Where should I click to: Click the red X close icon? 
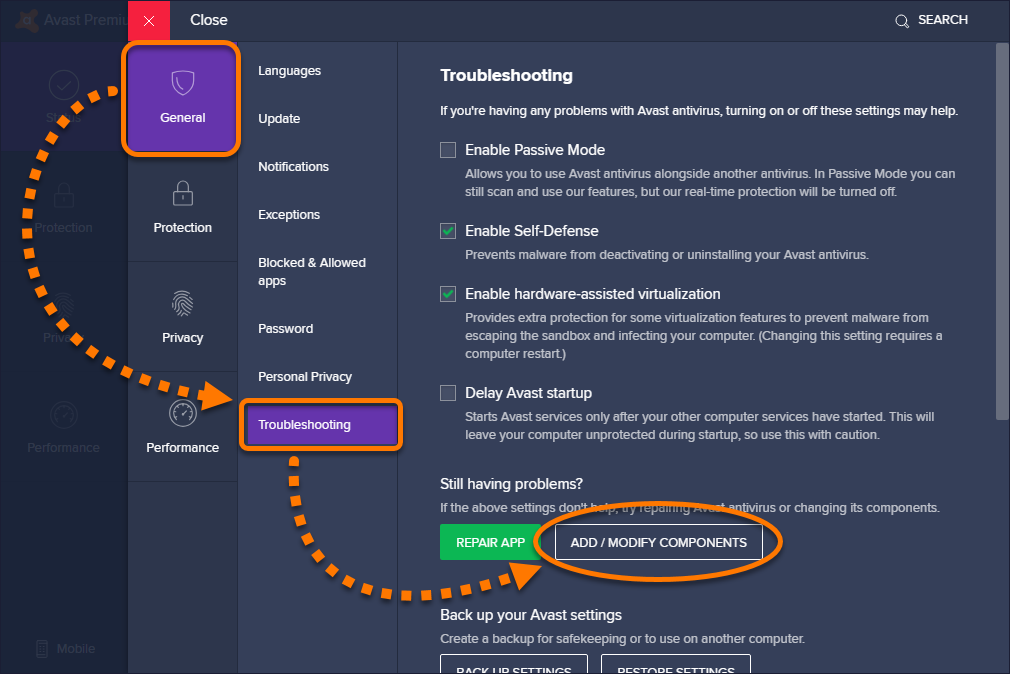tap(149, 20)
